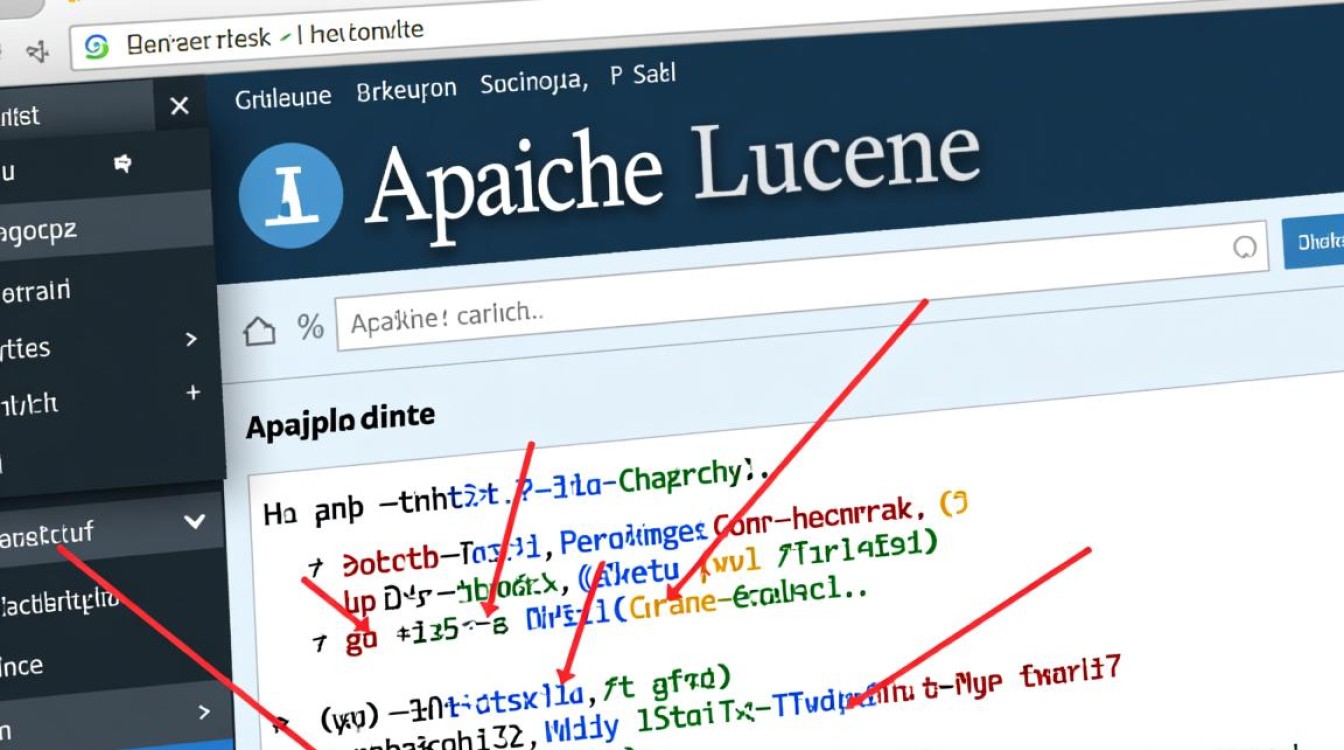
Task: Expand the bottom sidebar row right chevron
Action: tap(204, 712)
